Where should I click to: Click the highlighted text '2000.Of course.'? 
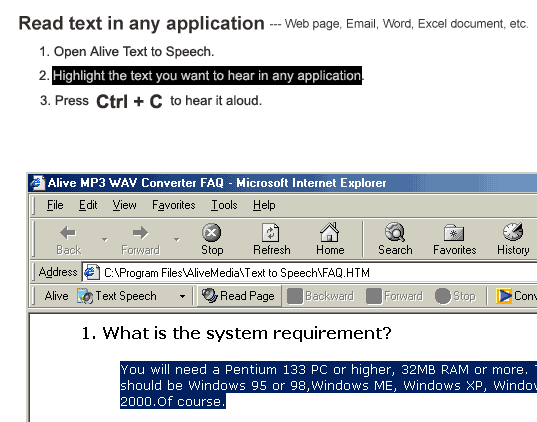click(173, 401)
